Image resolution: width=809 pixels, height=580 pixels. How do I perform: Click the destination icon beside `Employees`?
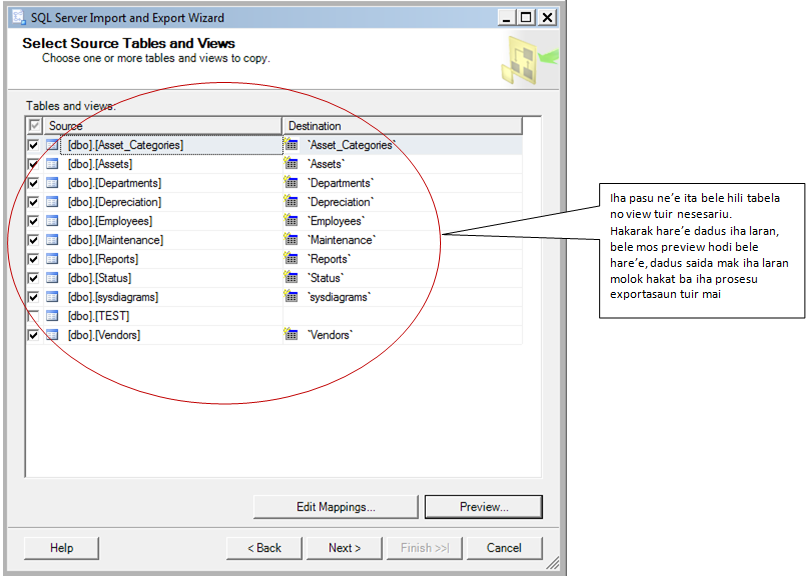[291, 220]
